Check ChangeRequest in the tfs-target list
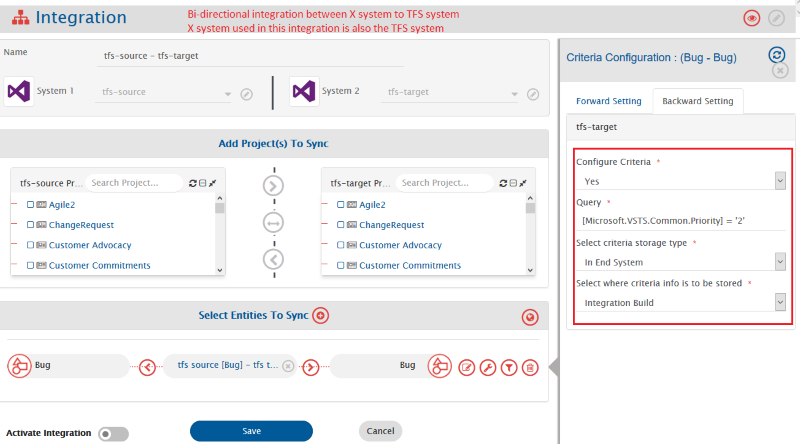The width and height of the screenshot is (800, 444). pos(341,225)
